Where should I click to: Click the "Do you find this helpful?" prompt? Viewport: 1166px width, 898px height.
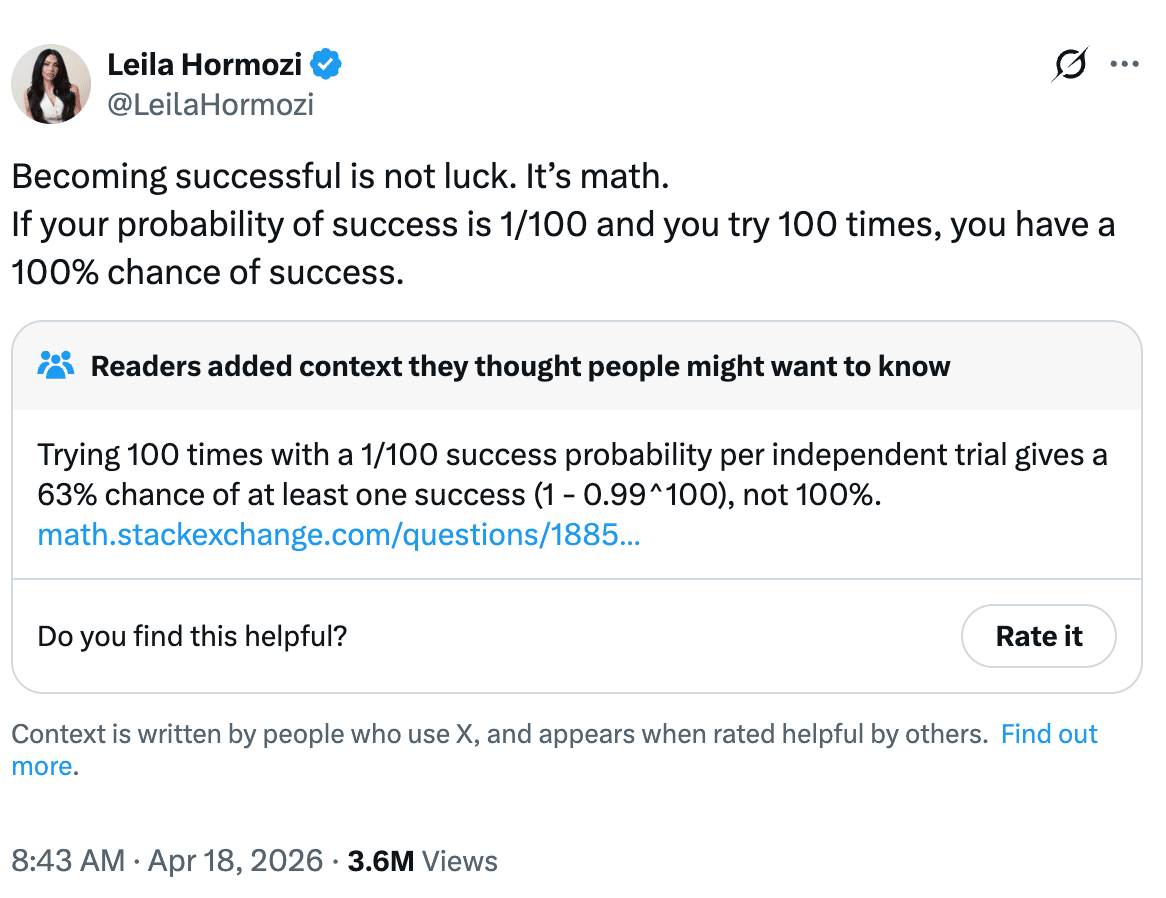pos(192,636)
